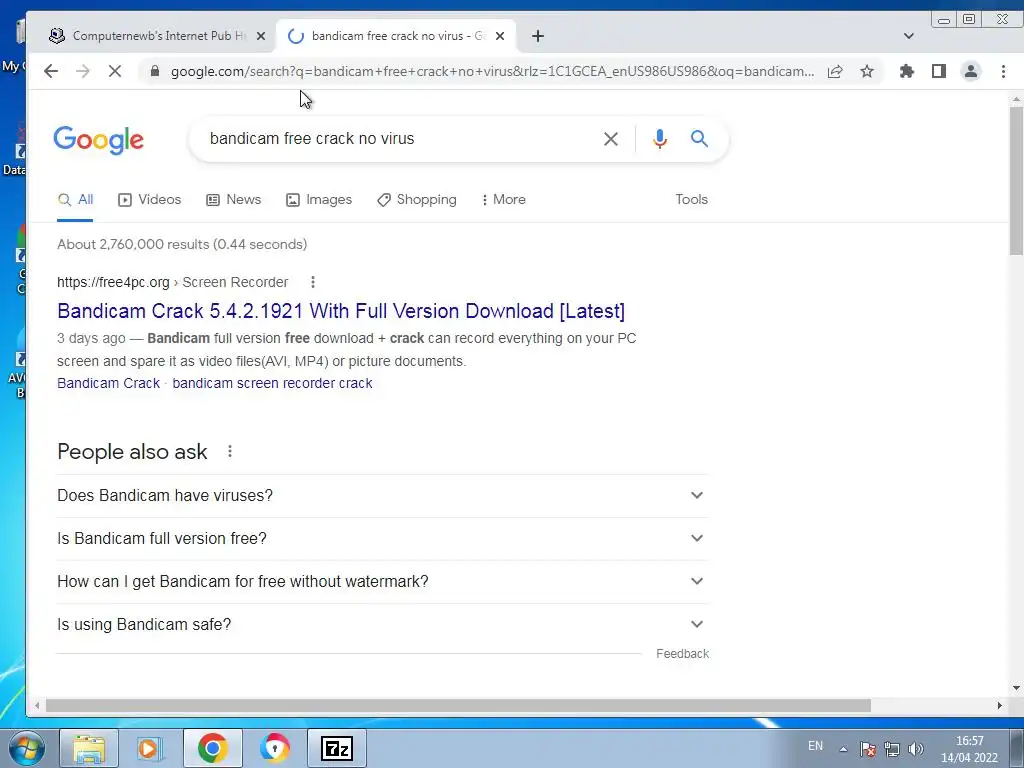Open the Chrome three-dot menu

coord(1003,71)
